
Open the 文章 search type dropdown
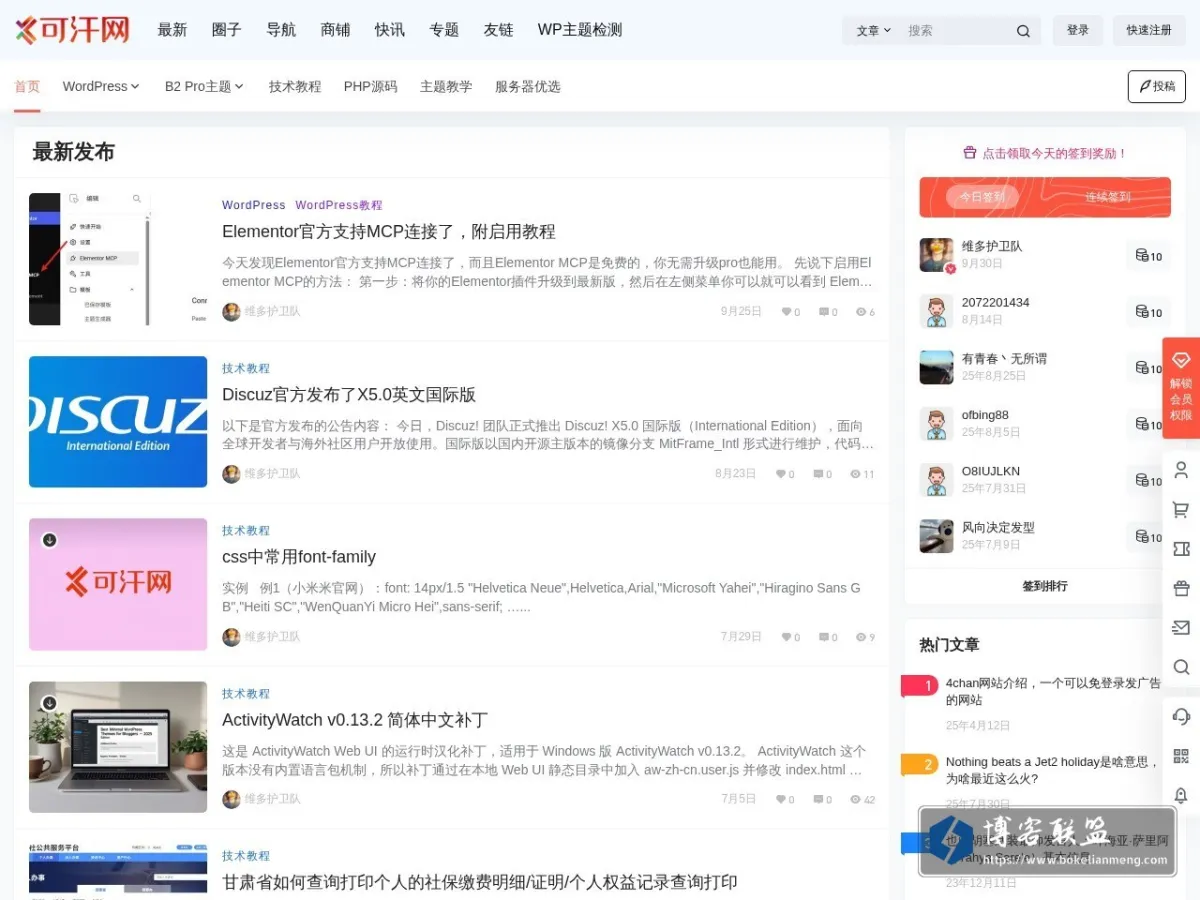873,31
